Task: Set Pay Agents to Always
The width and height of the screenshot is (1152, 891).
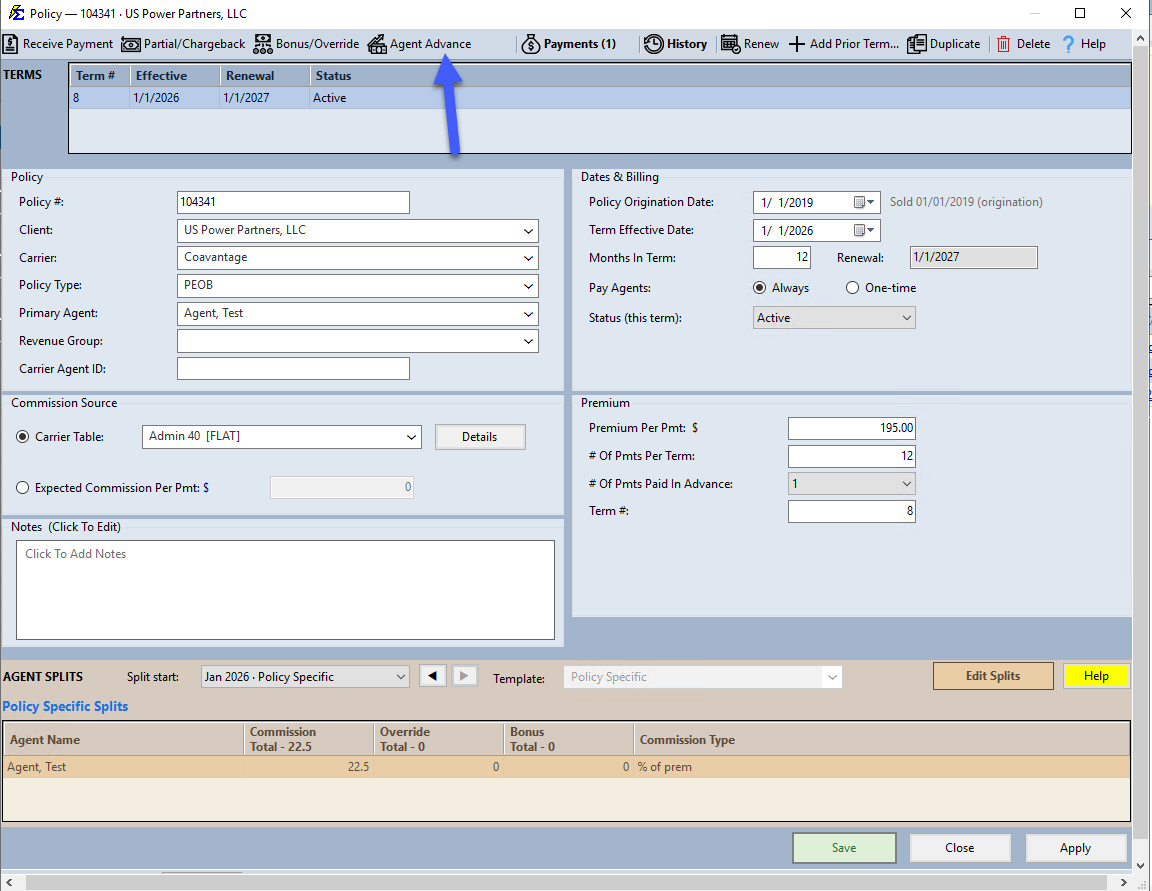Action: [x=760, y=288]
